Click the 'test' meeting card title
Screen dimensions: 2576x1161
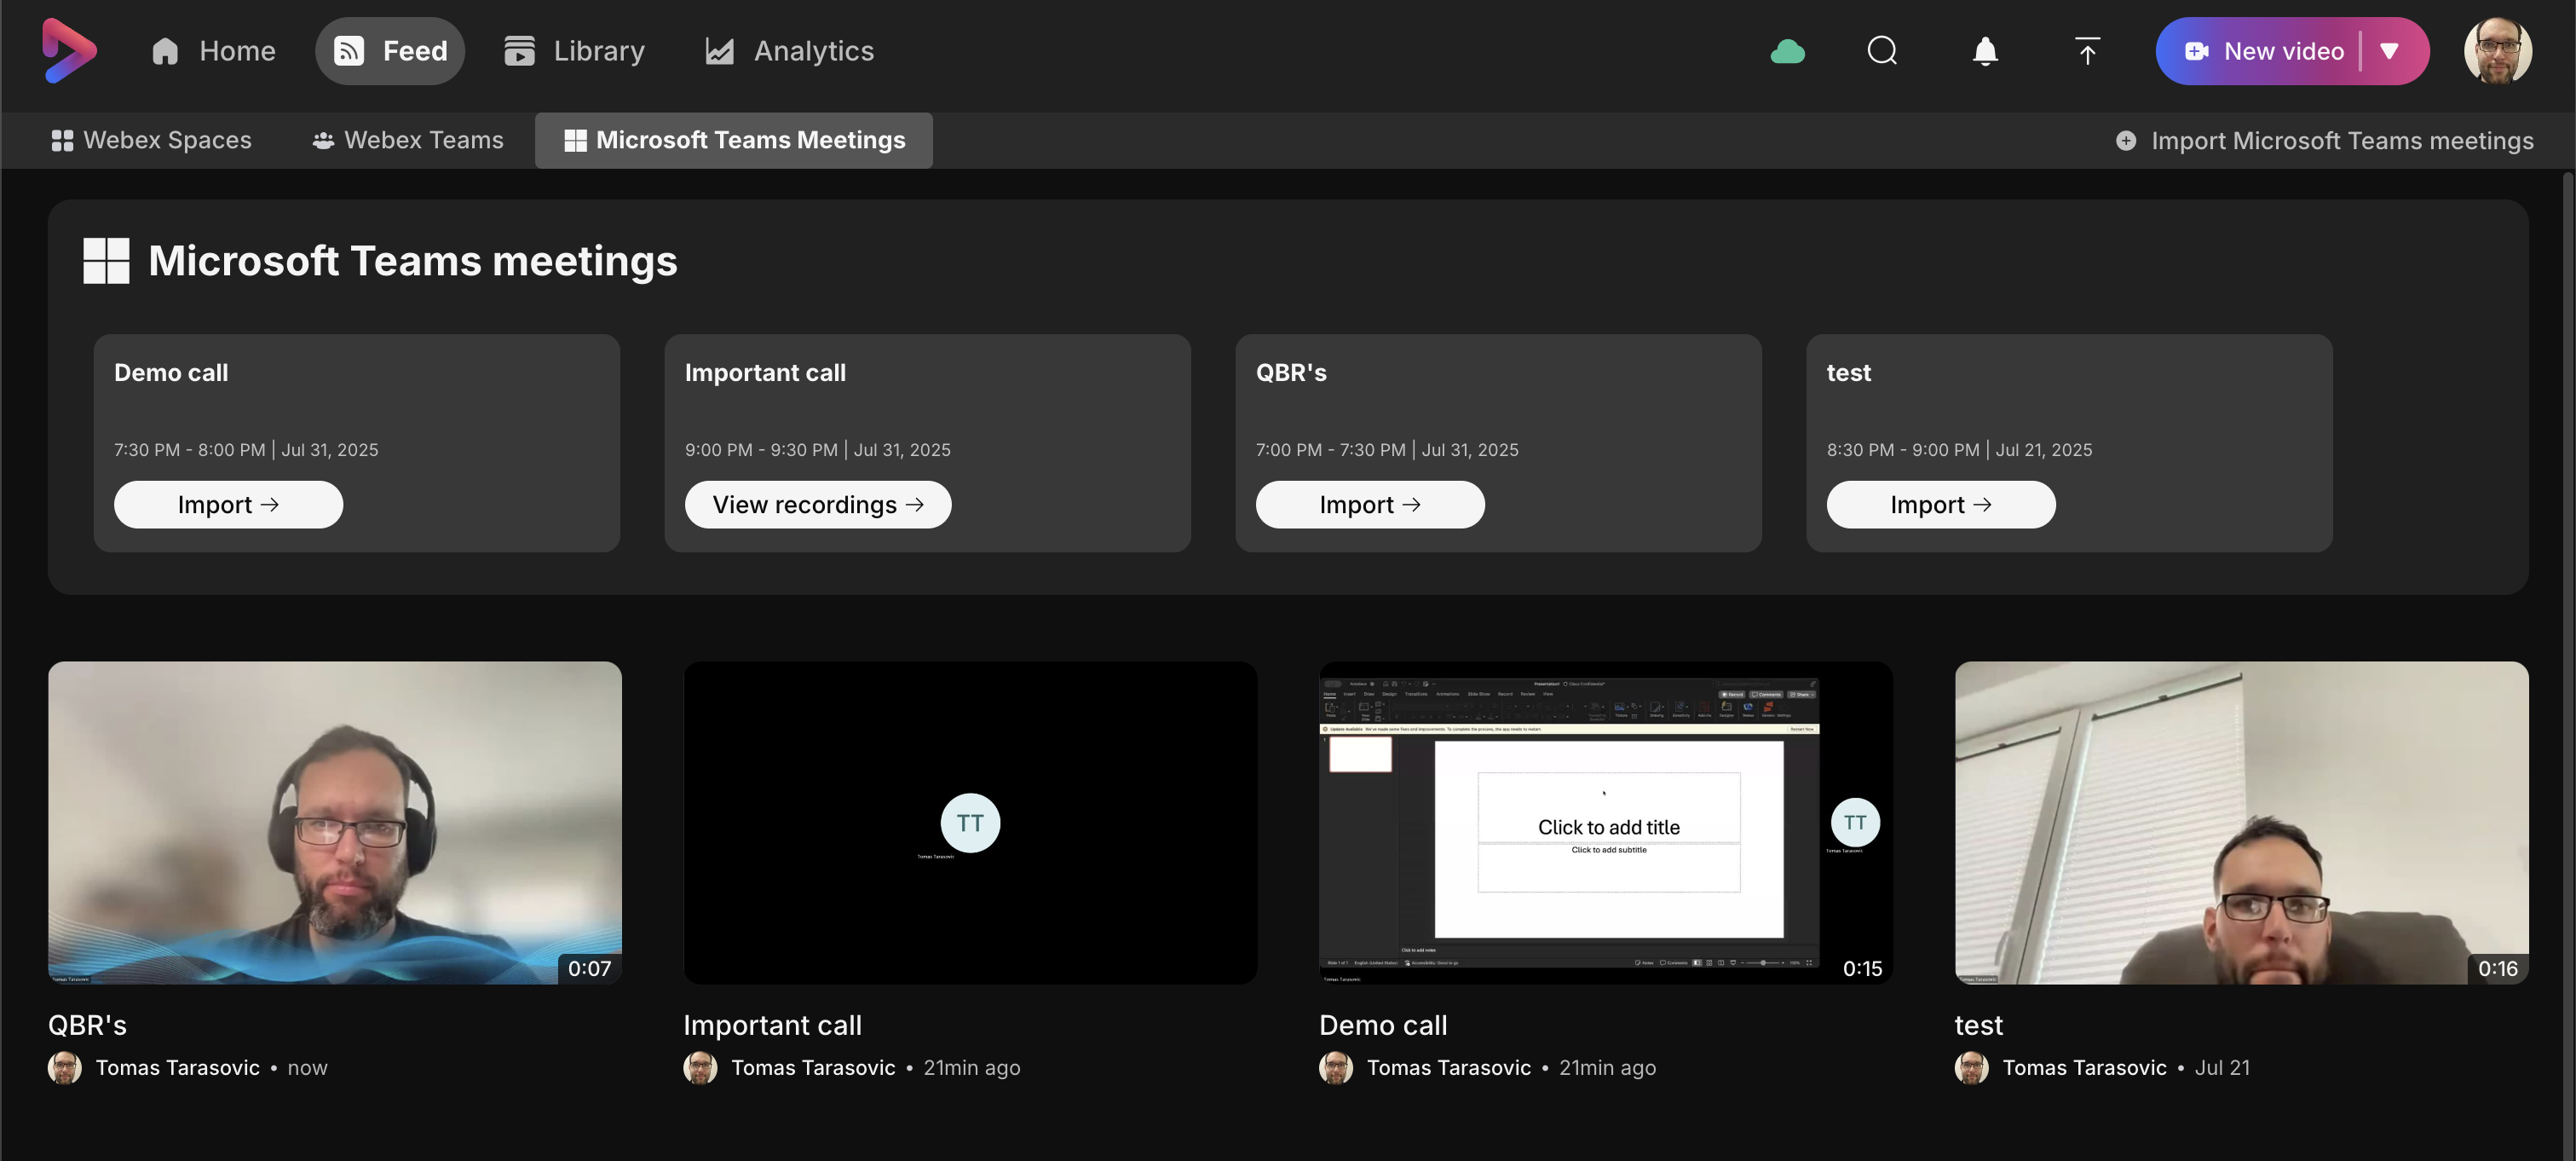1848,373
